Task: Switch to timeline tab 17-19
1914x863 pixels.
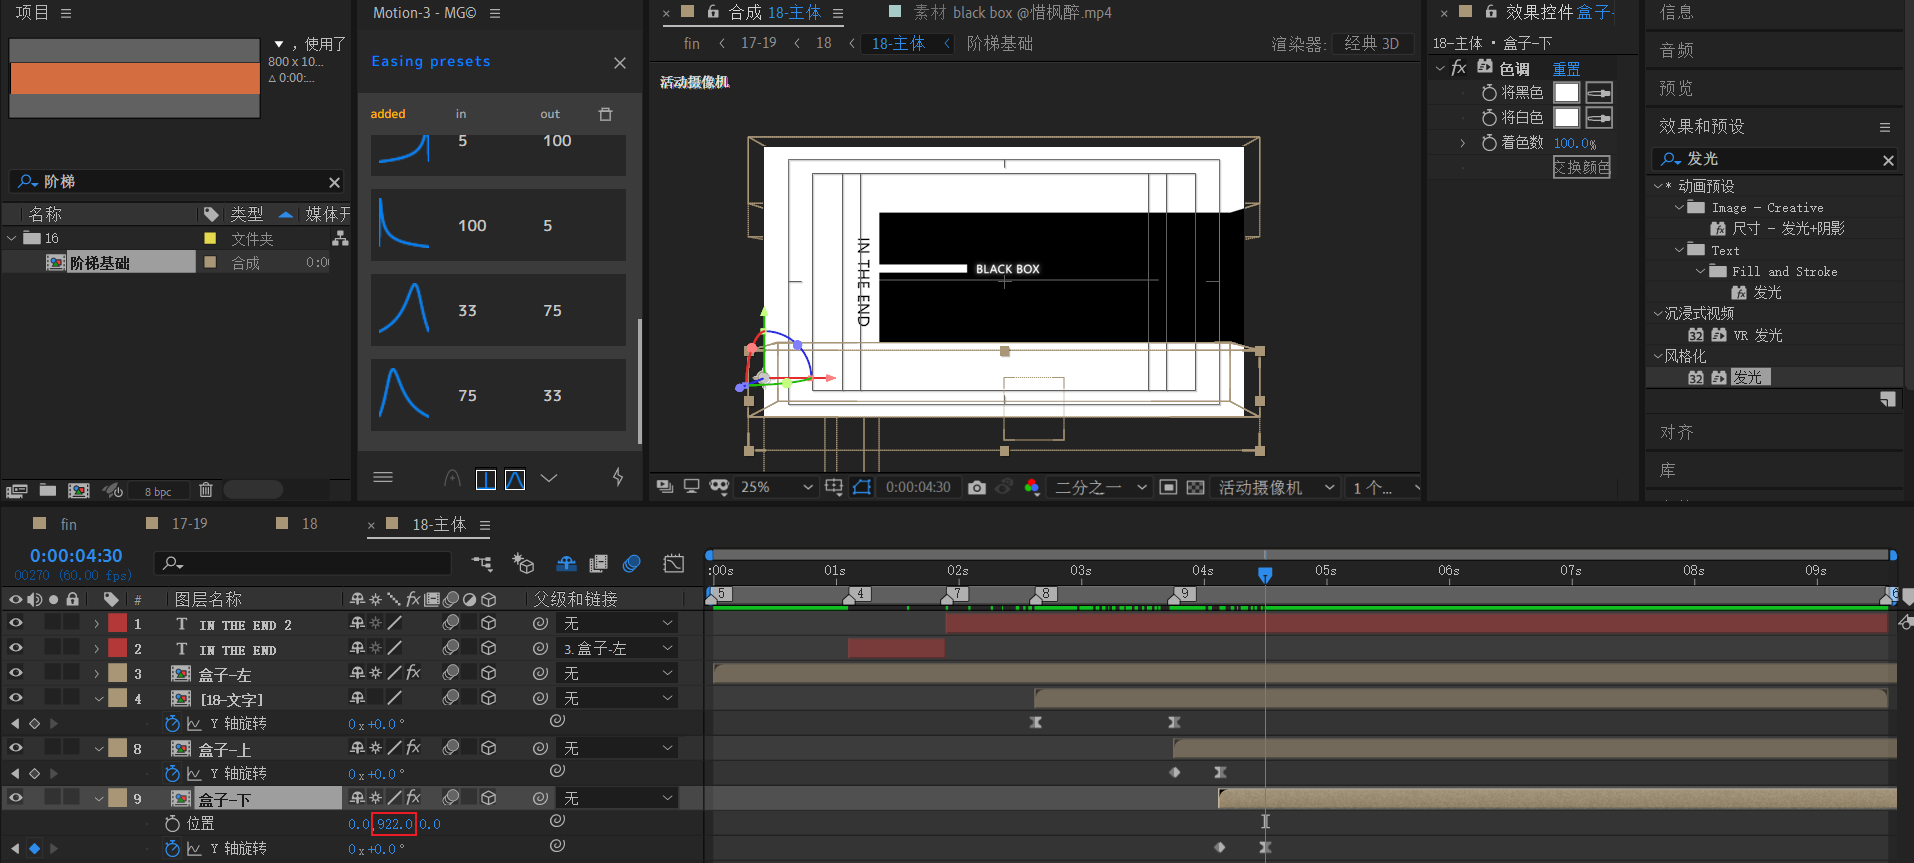Action: [x=190, y=523]
